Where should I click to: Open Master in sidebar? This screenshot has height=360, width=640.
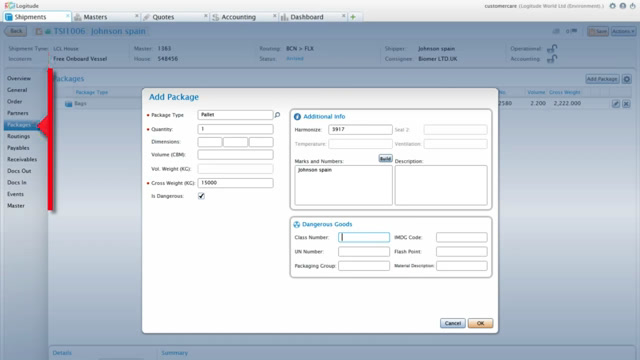(16, 206)
